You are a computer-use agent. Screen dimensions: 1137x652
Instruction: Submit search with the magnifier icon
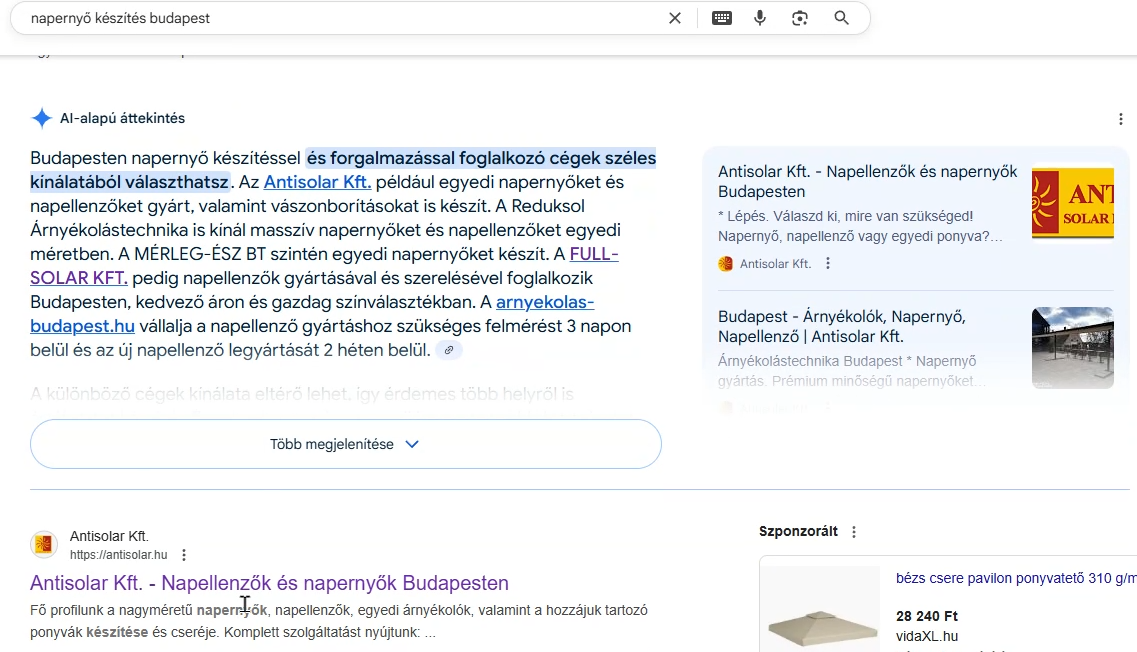841,18
